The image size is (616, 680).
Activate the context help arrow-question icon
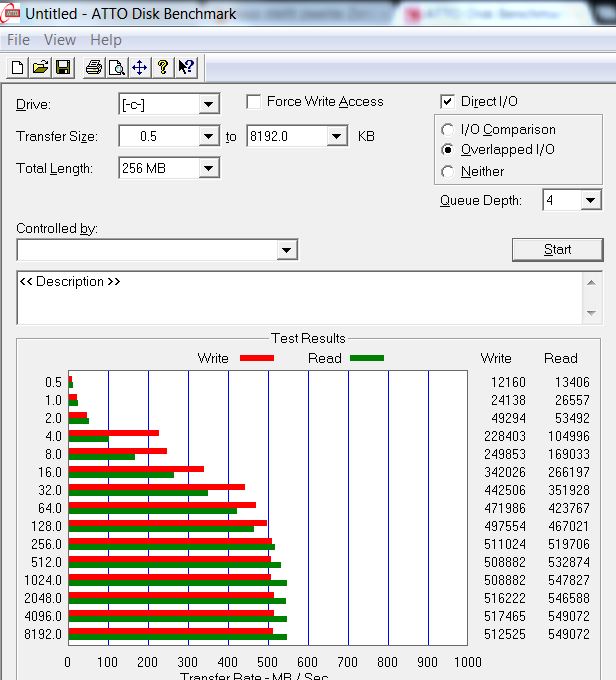coord(187,68)
